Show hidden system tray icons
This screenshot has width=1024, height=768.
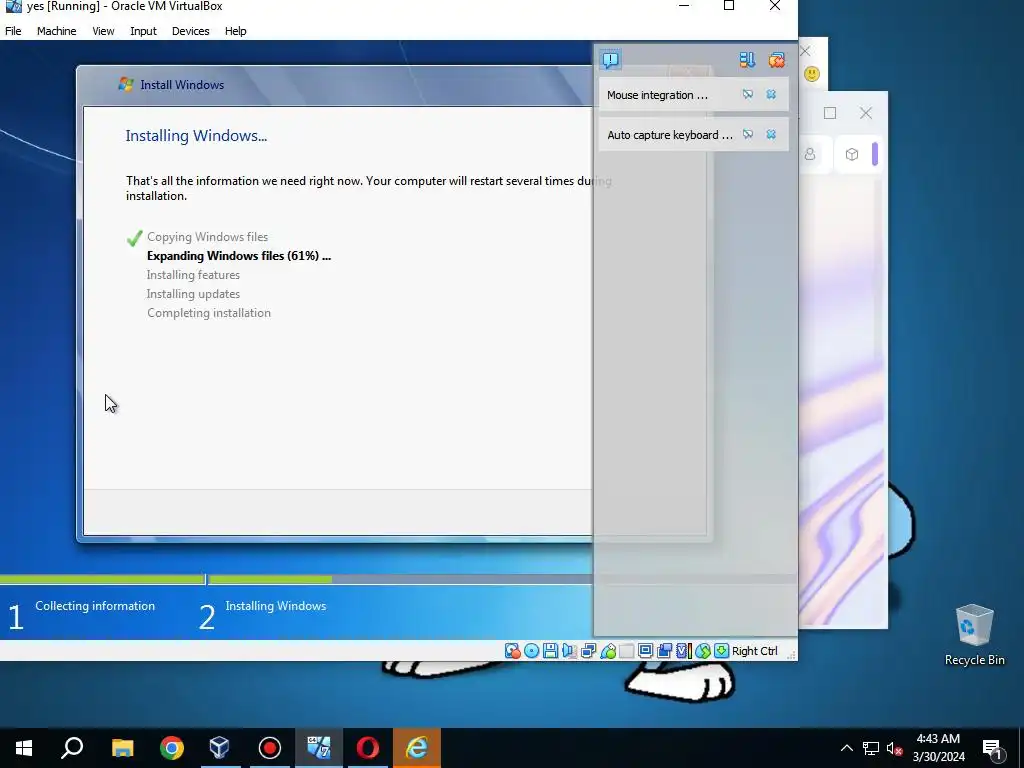click(846, 748)
